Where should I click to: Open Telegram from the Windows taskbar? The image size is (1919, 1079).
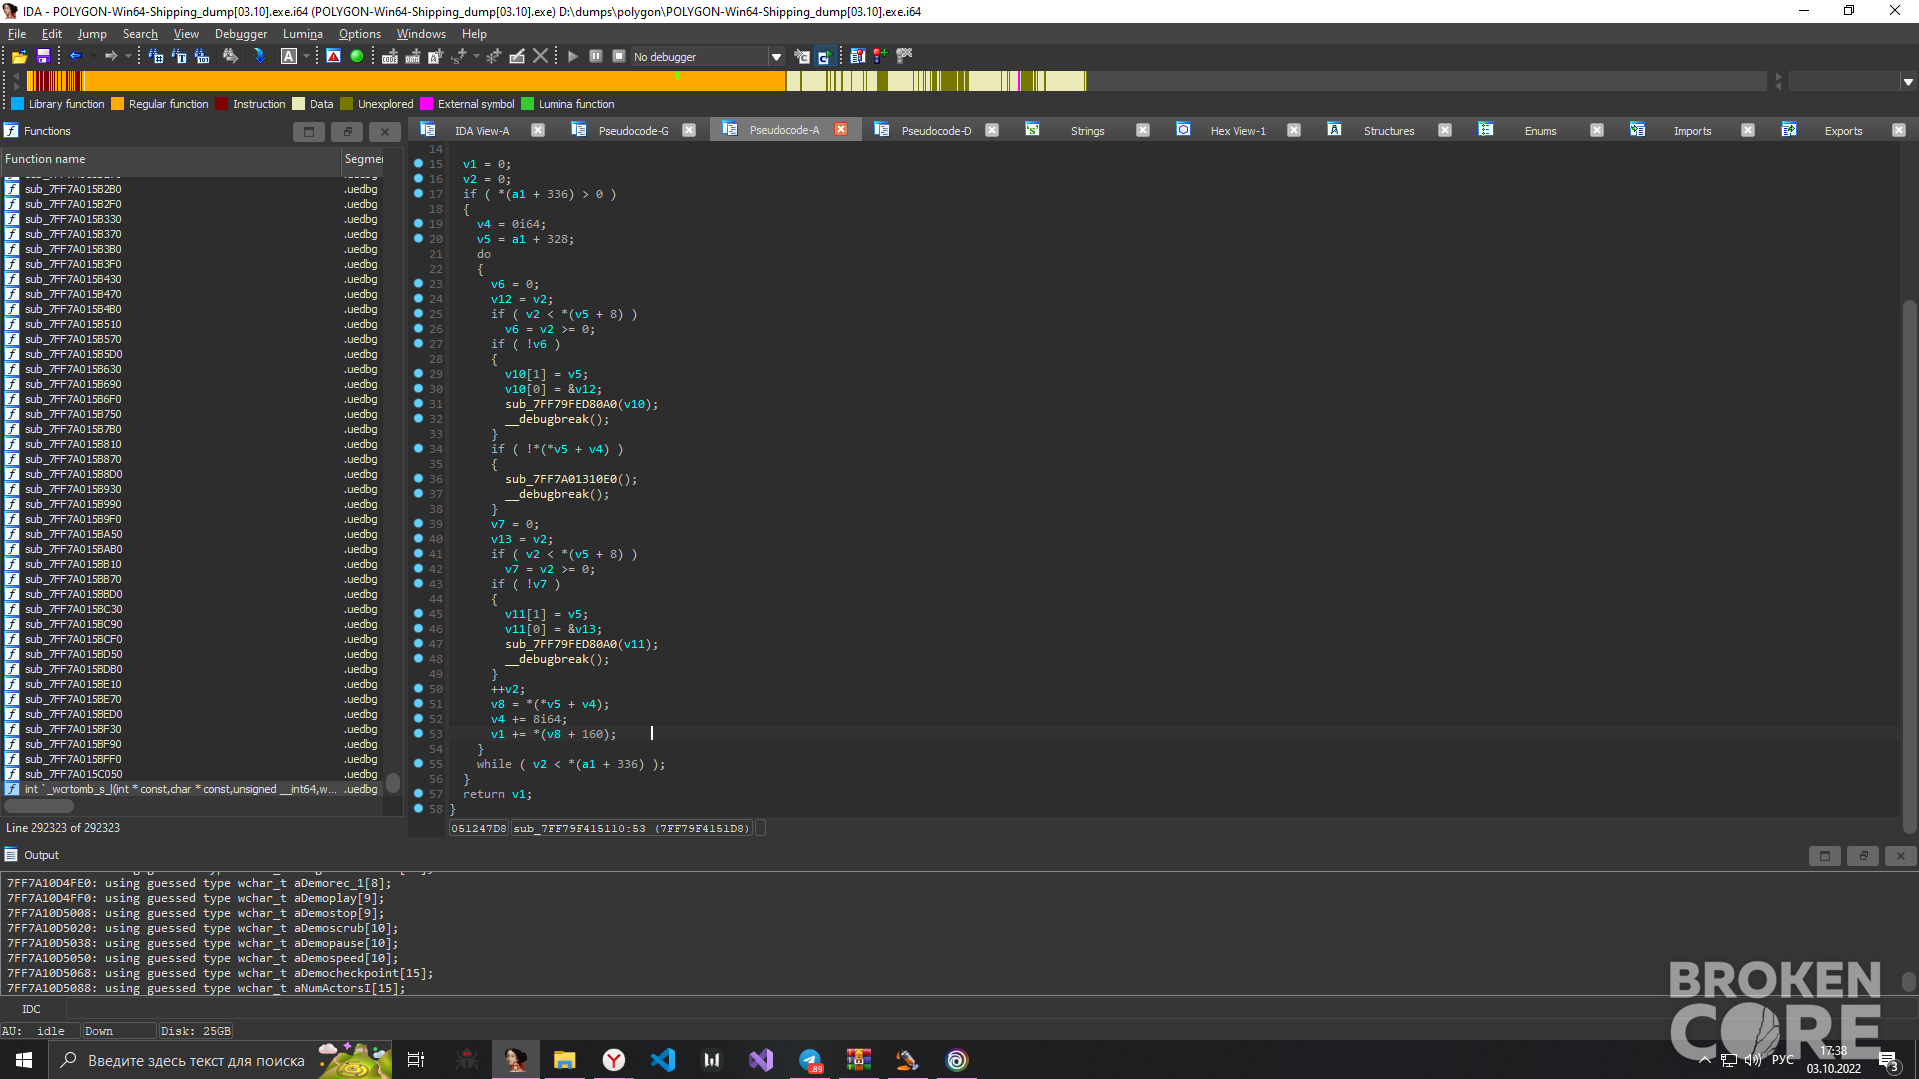810,1060
